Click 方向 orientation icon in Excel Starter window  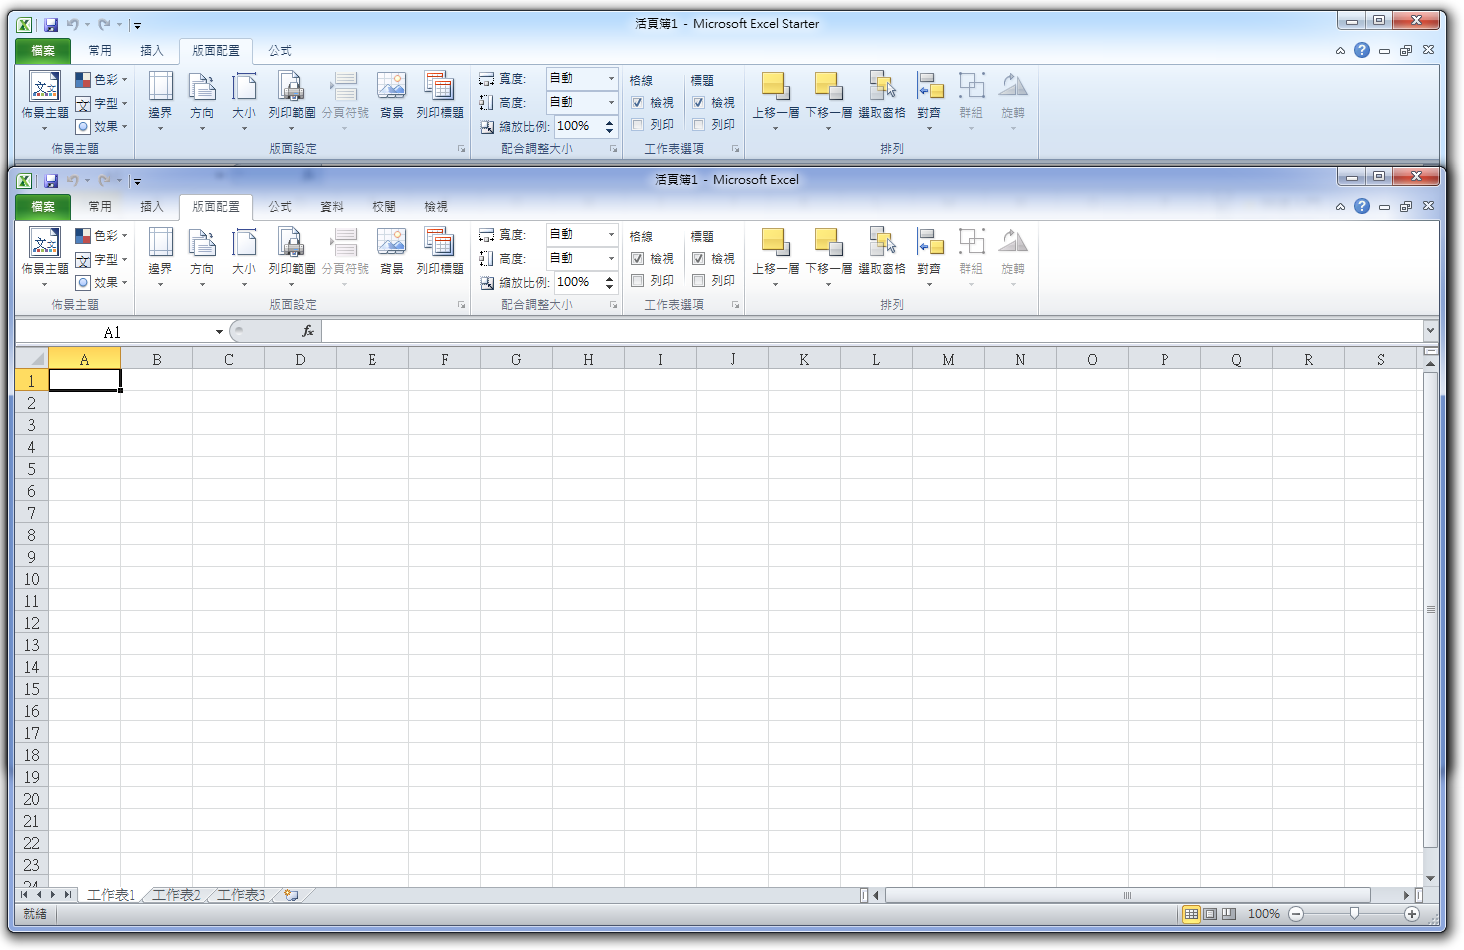point(202,87)
